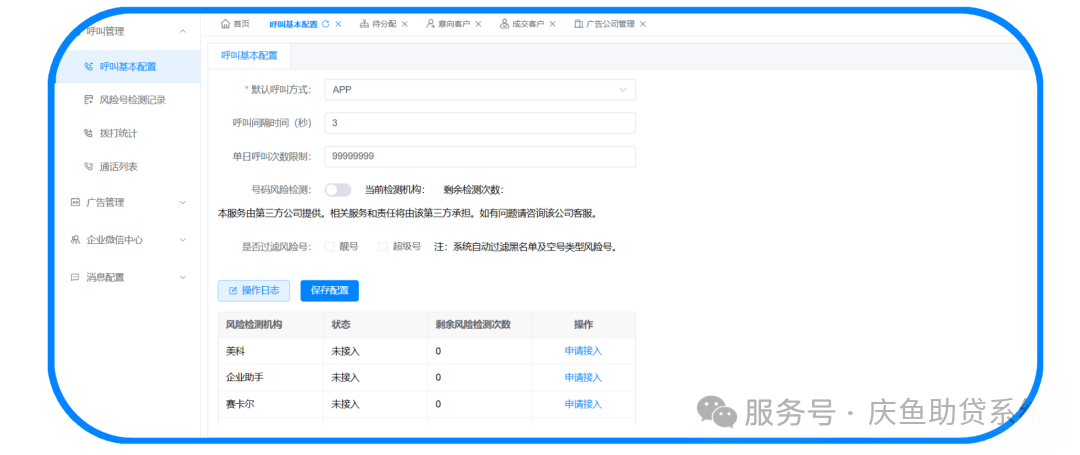Close the 呼叫基本配置 tab
The height and width of the screenshot is (455, 1080).
click(x=338, y=23)
